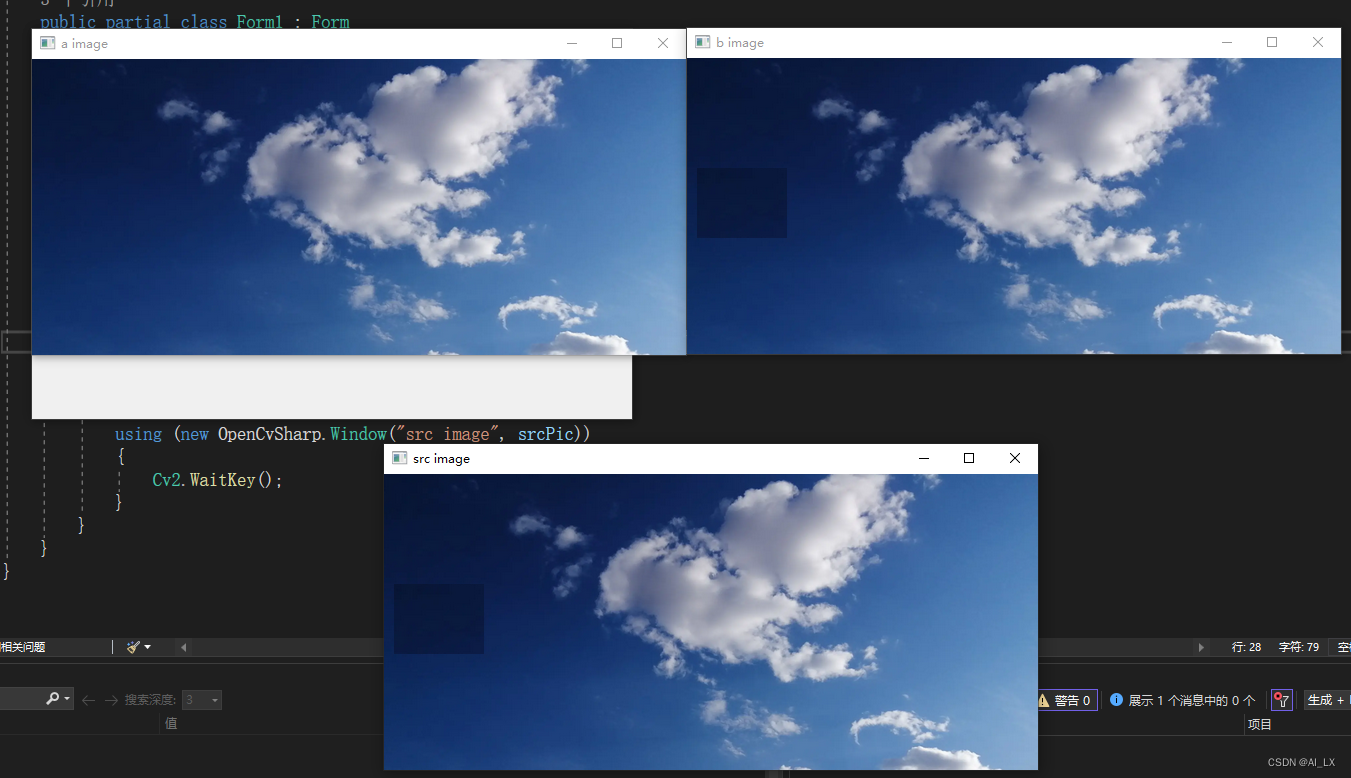The height and width of the screenshot is (778, 1351).
Task: Click the cloud picture in the a image window
Action: click(x=359, y=207)
